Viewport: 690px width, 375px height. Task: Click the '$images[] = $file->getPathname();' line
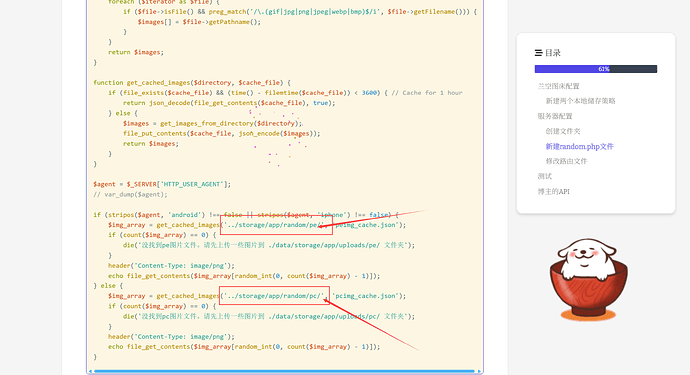point(199,22)
